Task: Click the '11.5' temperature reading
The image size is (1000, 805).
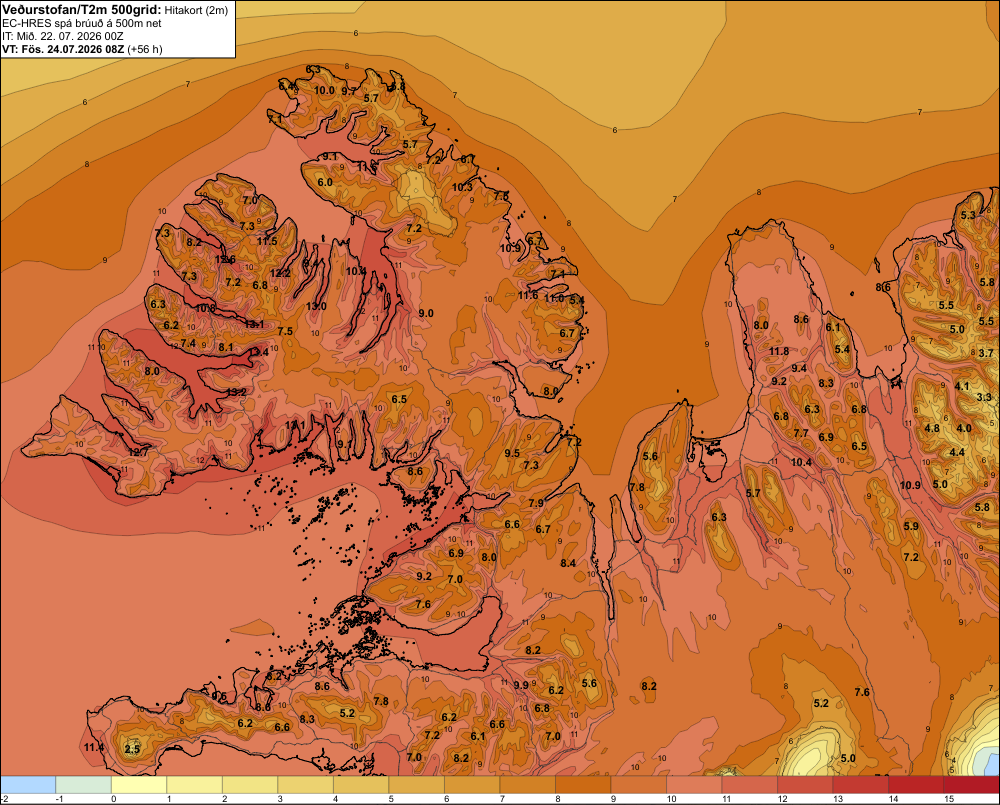Action: [267, 241]
